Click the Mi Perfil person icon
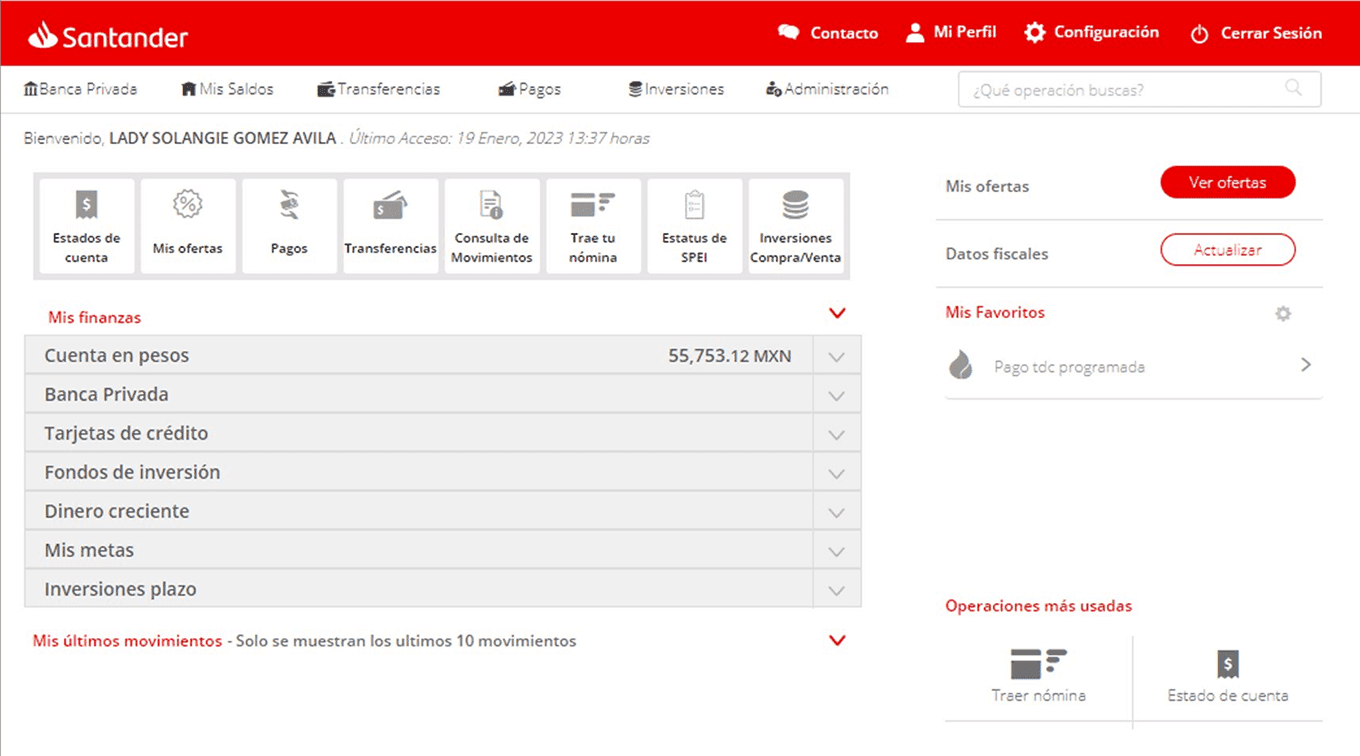 pos(915,33)
